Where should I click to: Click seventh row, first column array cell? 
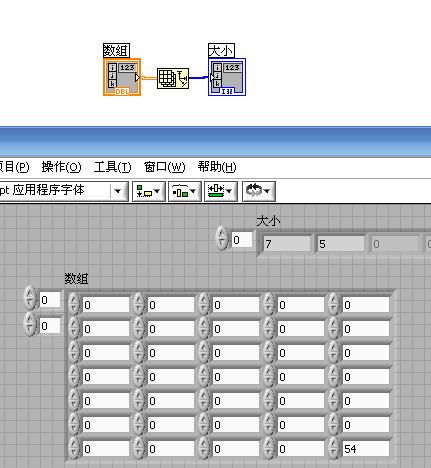click(105, 449)
